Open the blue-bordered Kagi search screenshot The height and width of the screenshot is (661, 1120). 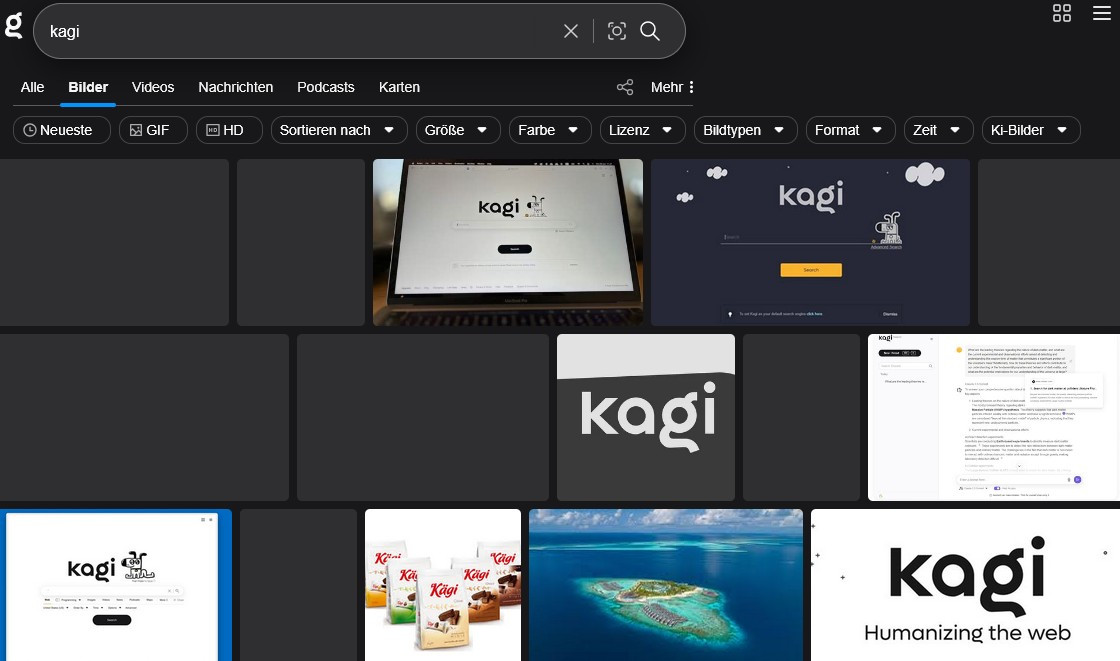[116, 585]
